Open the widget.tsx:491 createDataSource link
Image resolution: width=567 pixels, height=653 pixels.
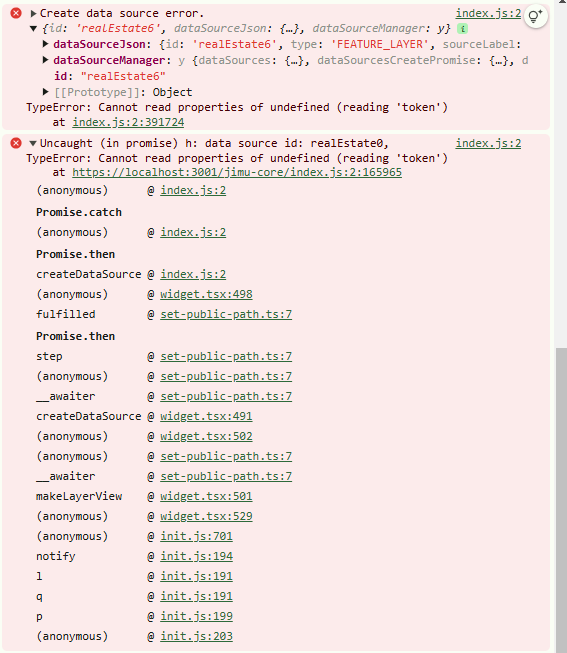coord(206,416)
